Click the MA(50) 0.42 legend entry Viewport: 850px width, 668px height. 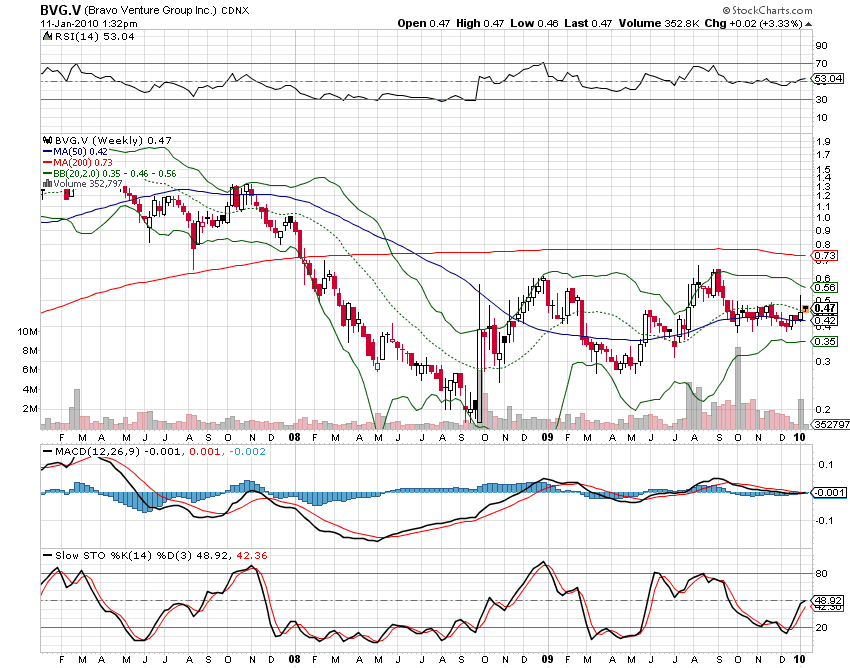pyautogui.click(x=75, y=152)
